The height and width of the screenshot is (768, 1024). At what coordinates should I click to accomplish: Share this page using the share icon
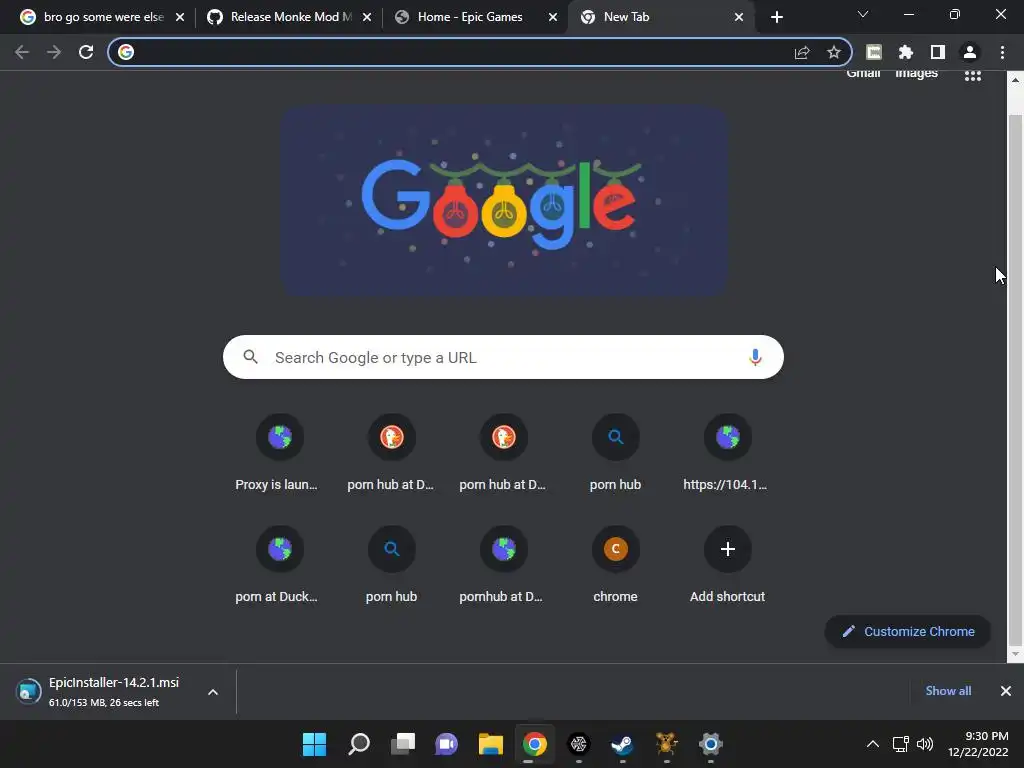[802, 52]
